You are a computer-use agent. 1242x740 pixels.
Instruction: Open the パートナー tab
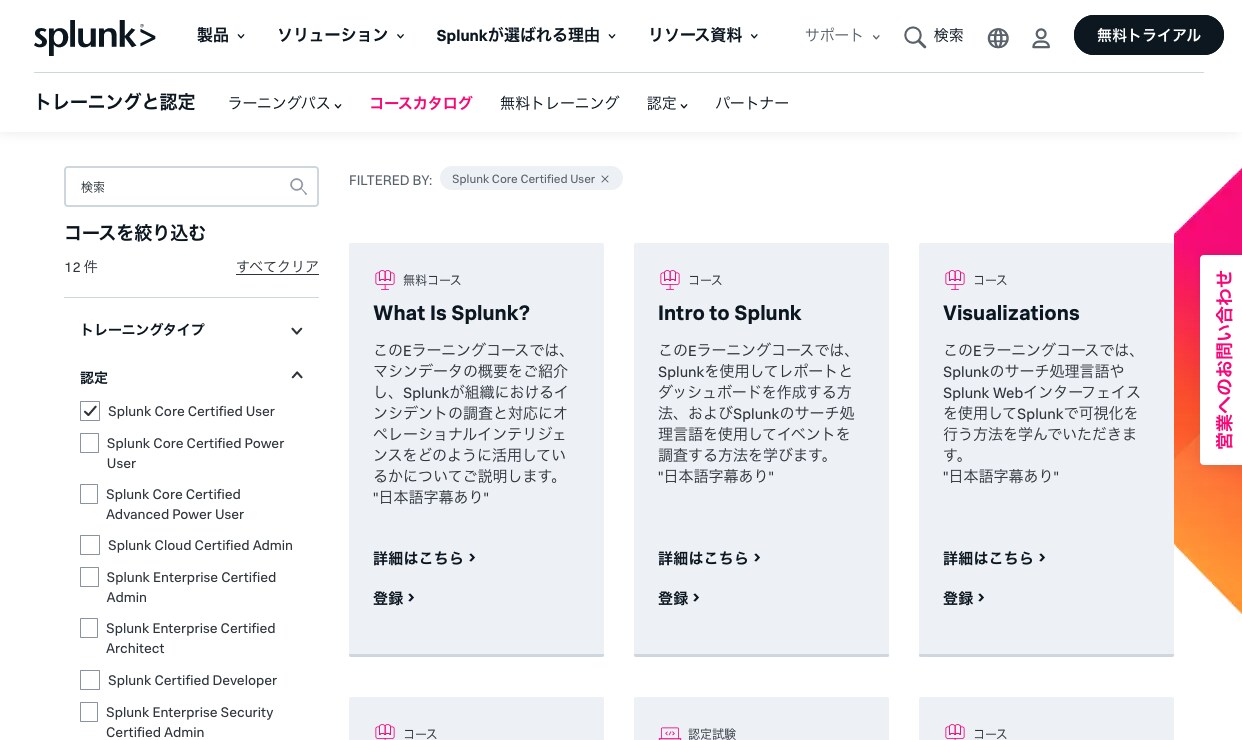point(752,103)
